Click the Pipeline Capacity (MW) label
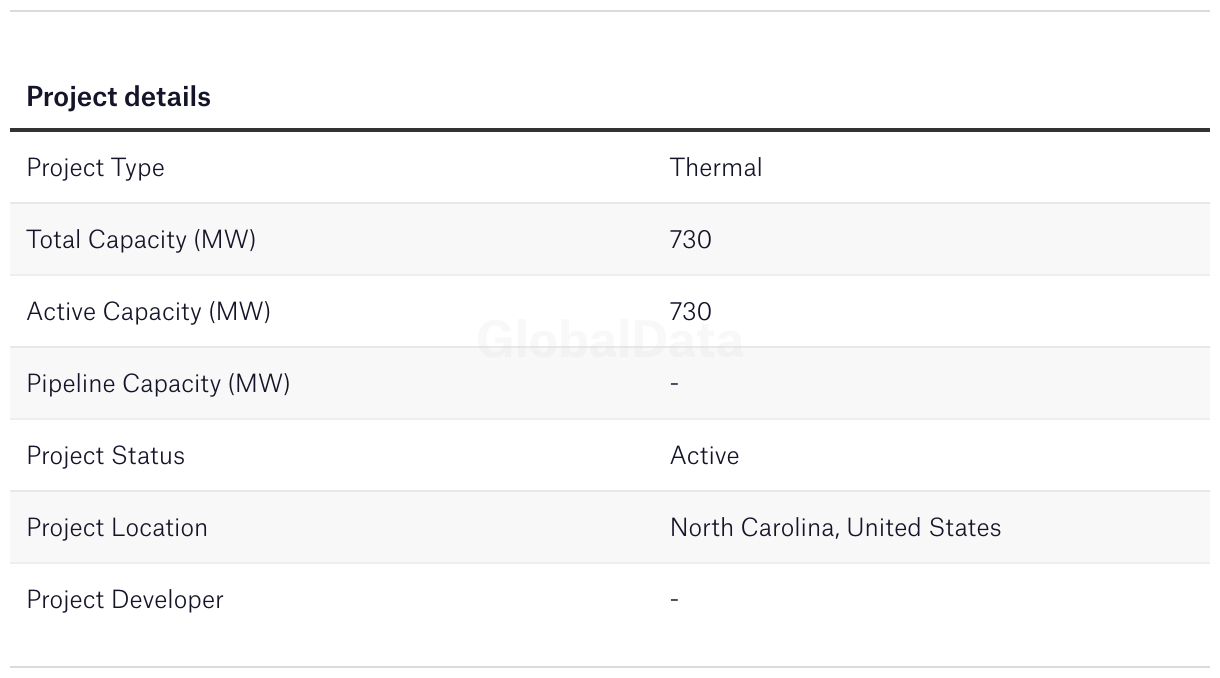The width and height of the screenshot is (1220, 678). (158, 383)
